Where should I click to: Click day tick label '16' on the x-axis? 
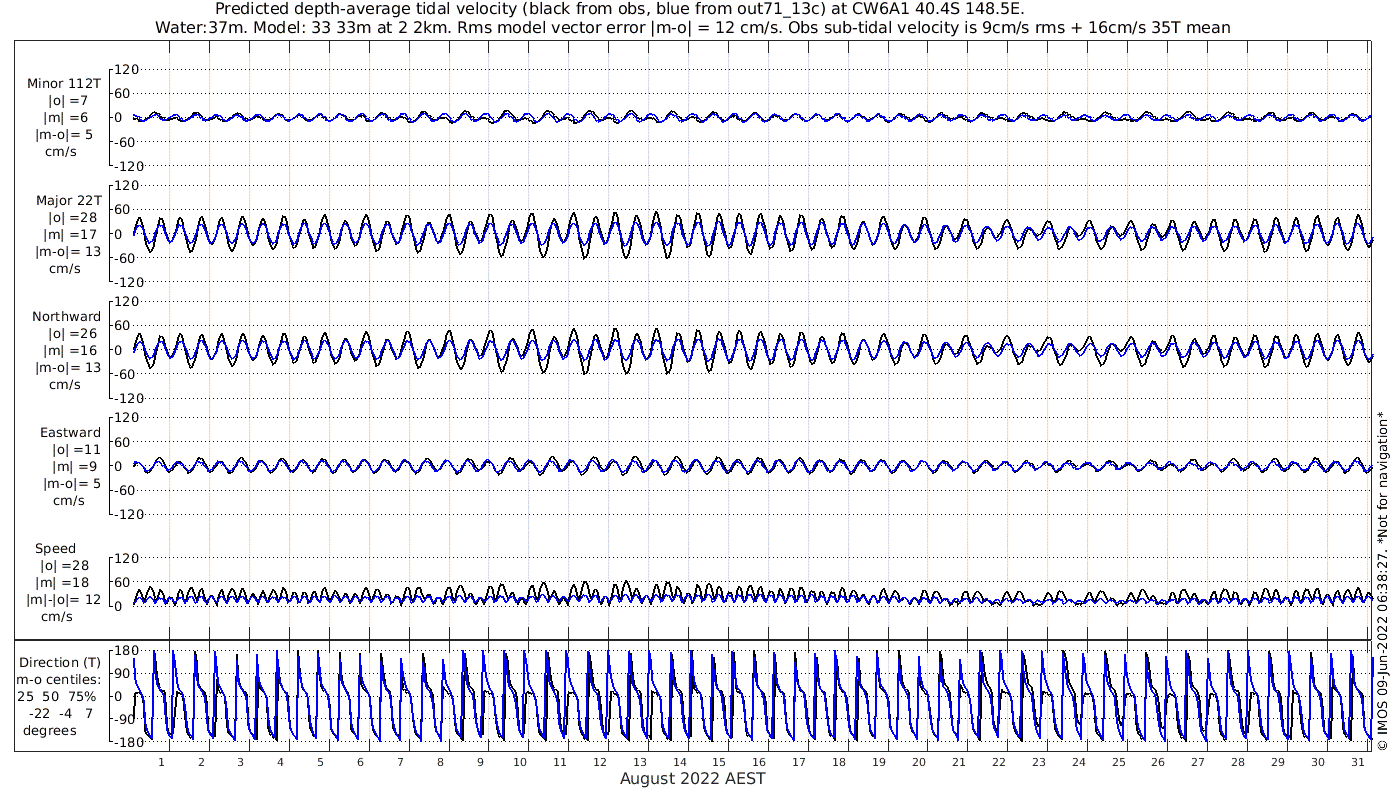click(x=759, y=762)
